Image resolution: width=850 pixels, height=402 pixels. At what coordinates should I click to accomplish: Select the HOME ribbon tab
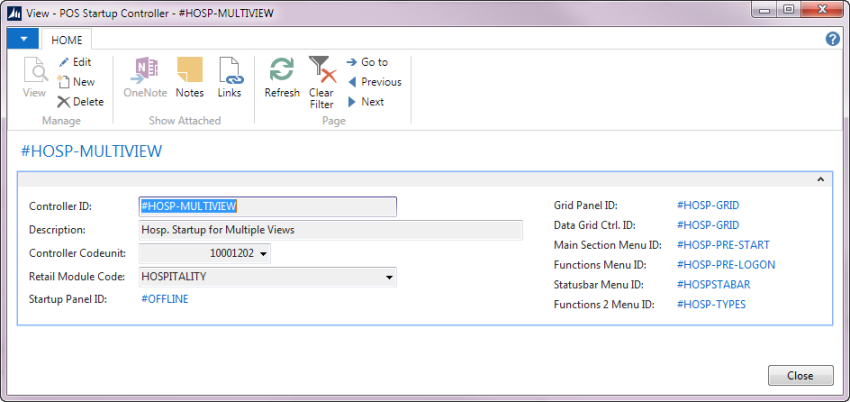(x=67, y=40)
